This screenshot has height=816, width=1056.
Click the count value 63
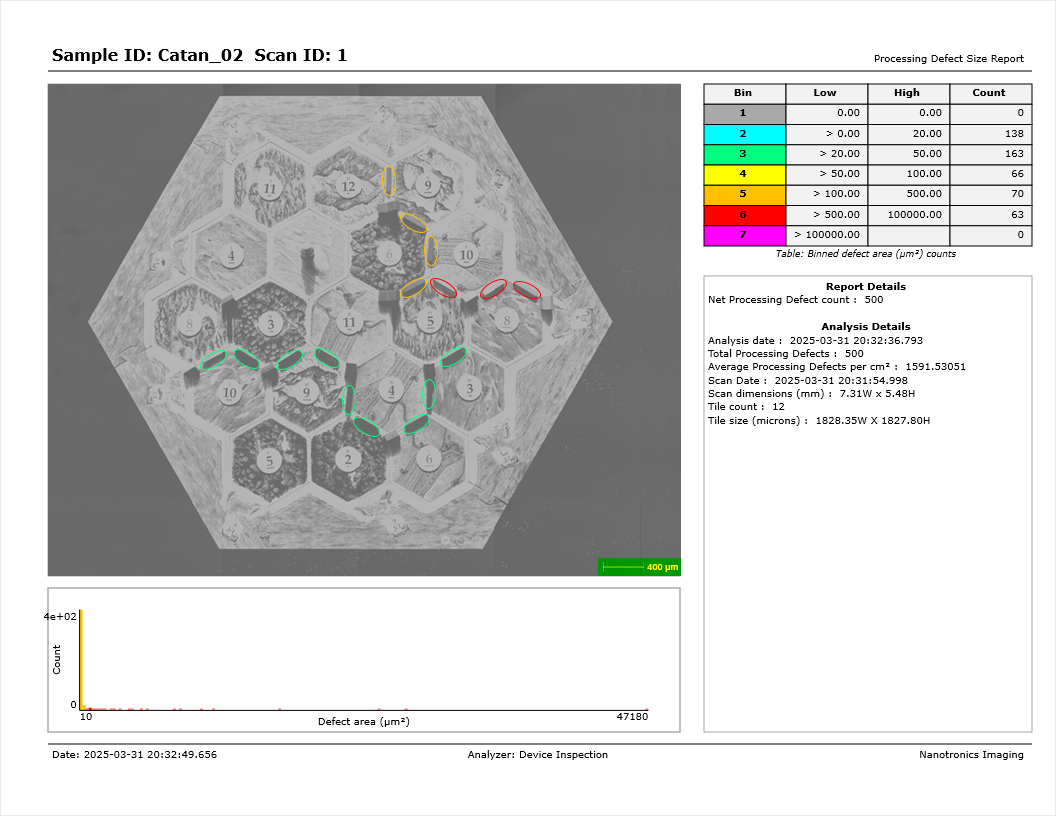[x=1018, y=215]
